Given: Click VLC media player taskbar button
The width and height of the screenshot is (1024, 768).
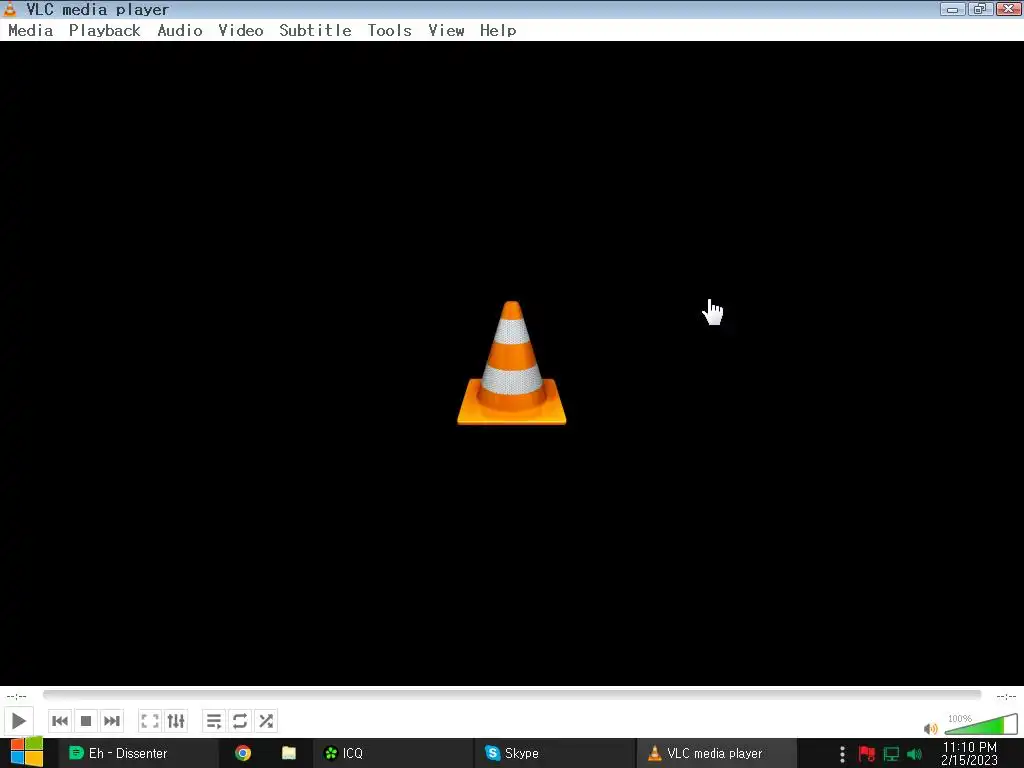Looking at the screenshot, I should coord(716,753).
